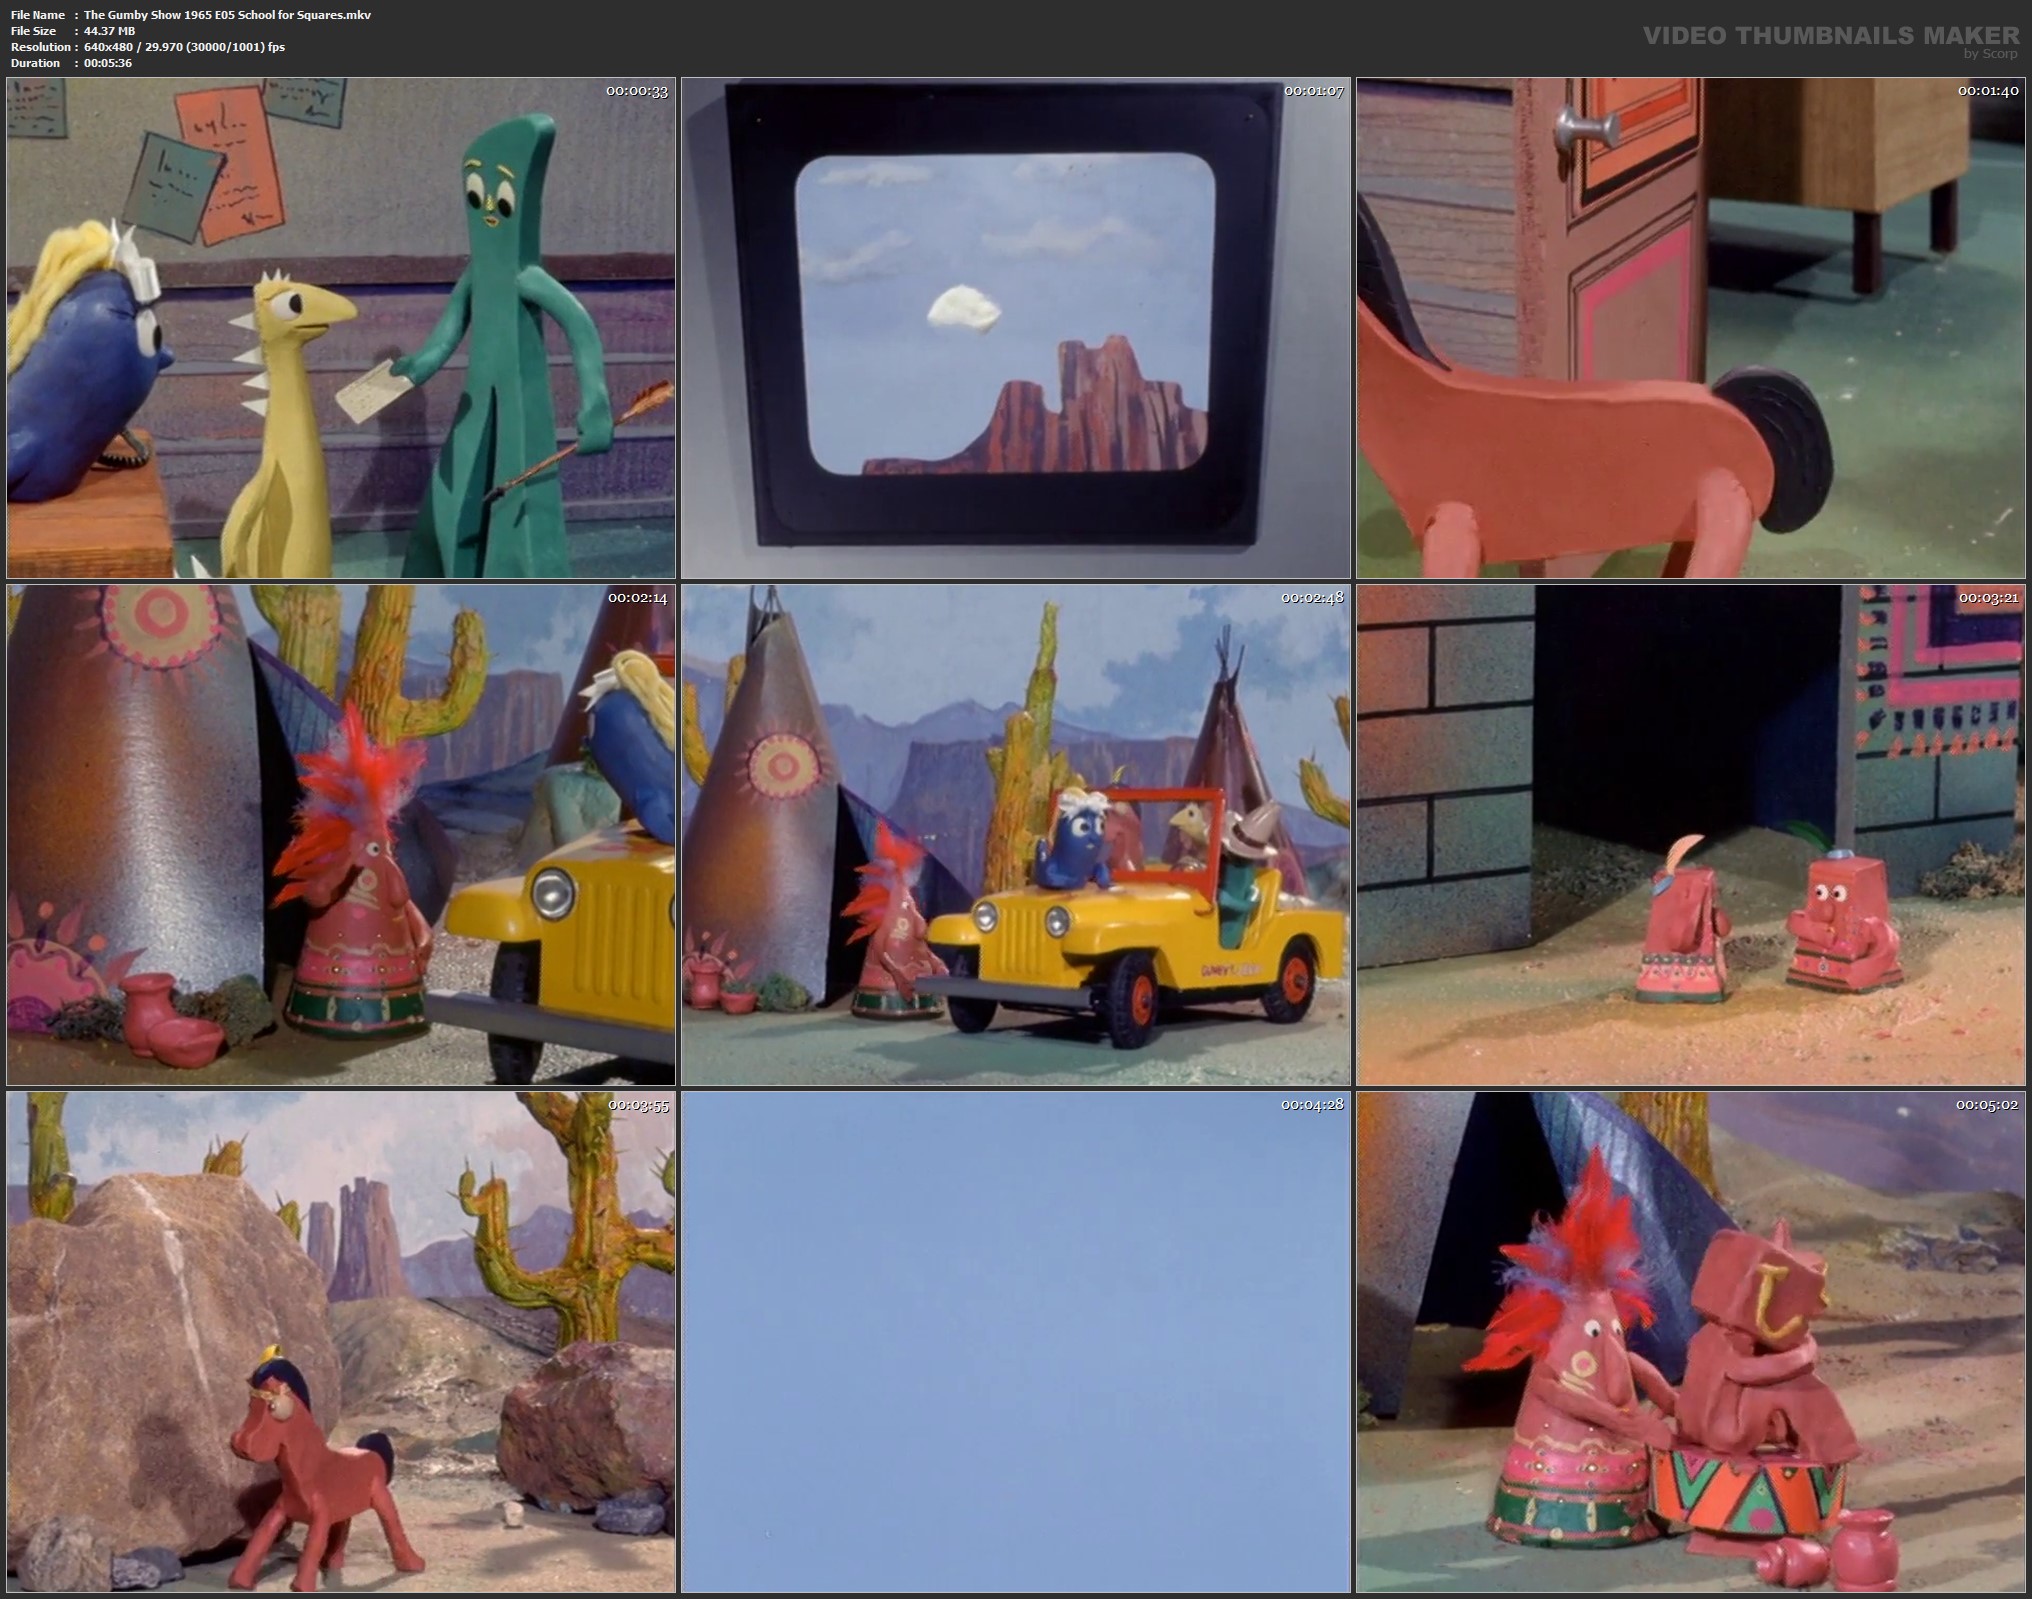Click the timestamp '00:04:28' label

pos(1313,1105)
